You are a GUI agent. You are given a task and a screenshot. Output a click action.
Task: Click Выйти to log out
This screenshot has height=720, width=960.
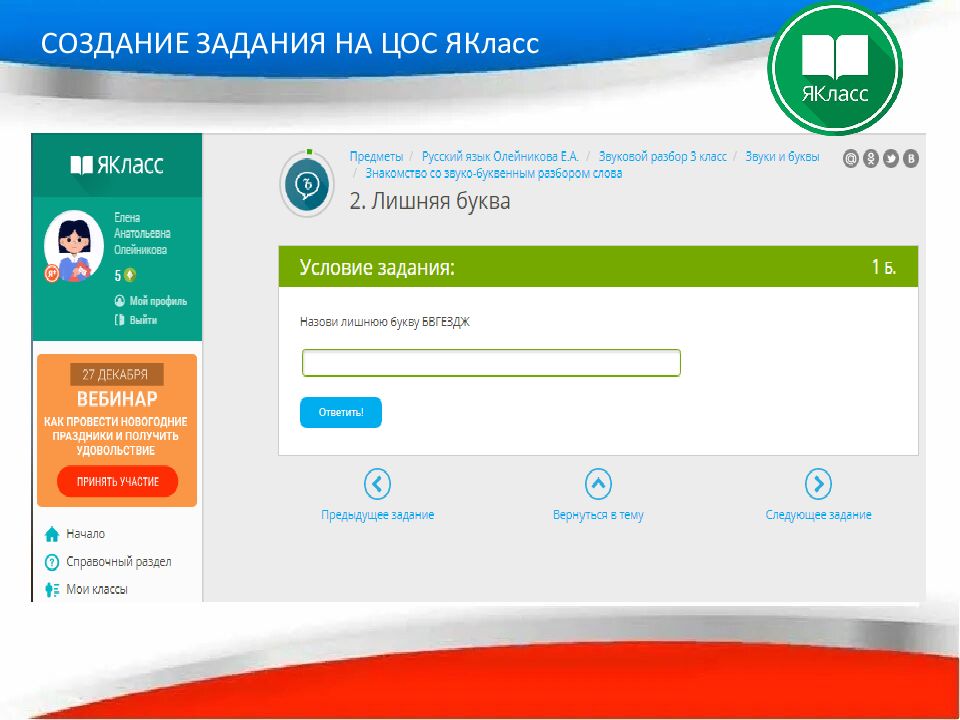click(143, 320)
